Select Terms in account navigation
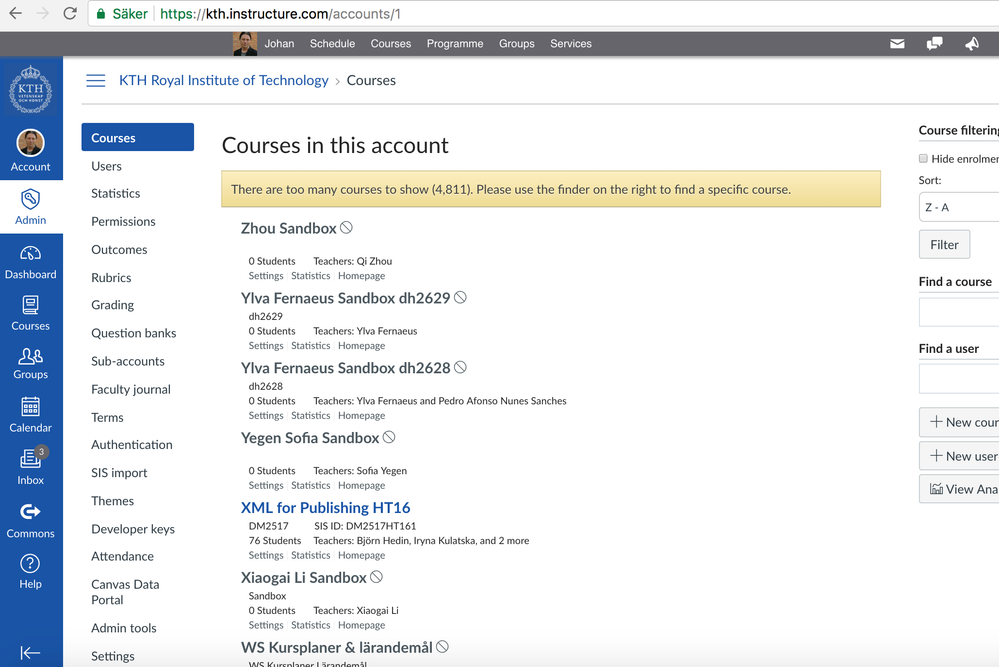The image size is (999, 667). pos(107,417)
